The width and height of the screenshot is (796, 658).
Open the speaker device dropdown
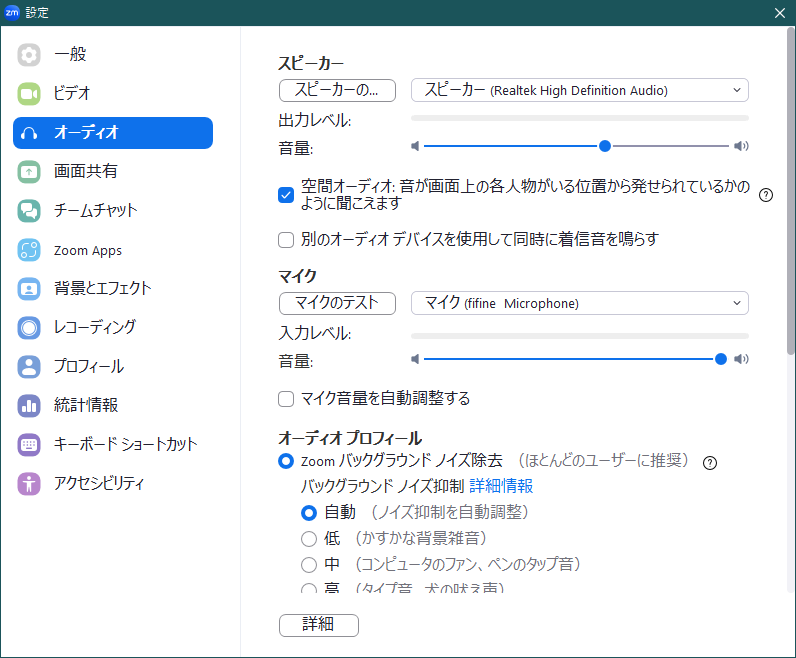(580, 90)
